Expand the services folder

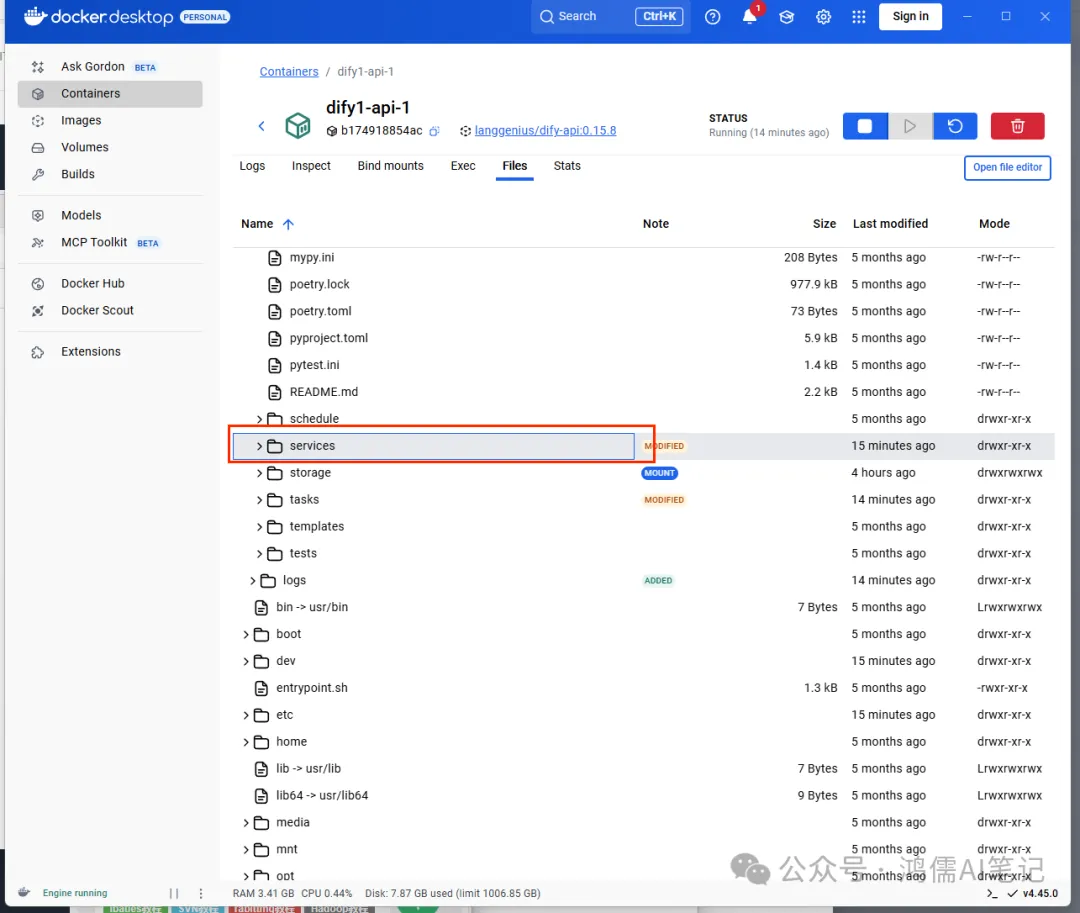point(259,446)
